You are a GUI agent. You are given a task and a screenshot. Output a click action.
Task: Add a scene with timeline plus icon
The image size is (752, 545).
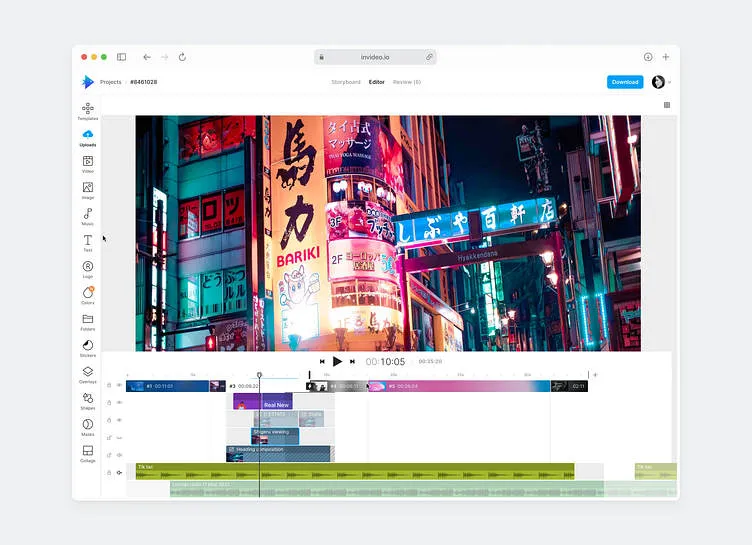595,375
